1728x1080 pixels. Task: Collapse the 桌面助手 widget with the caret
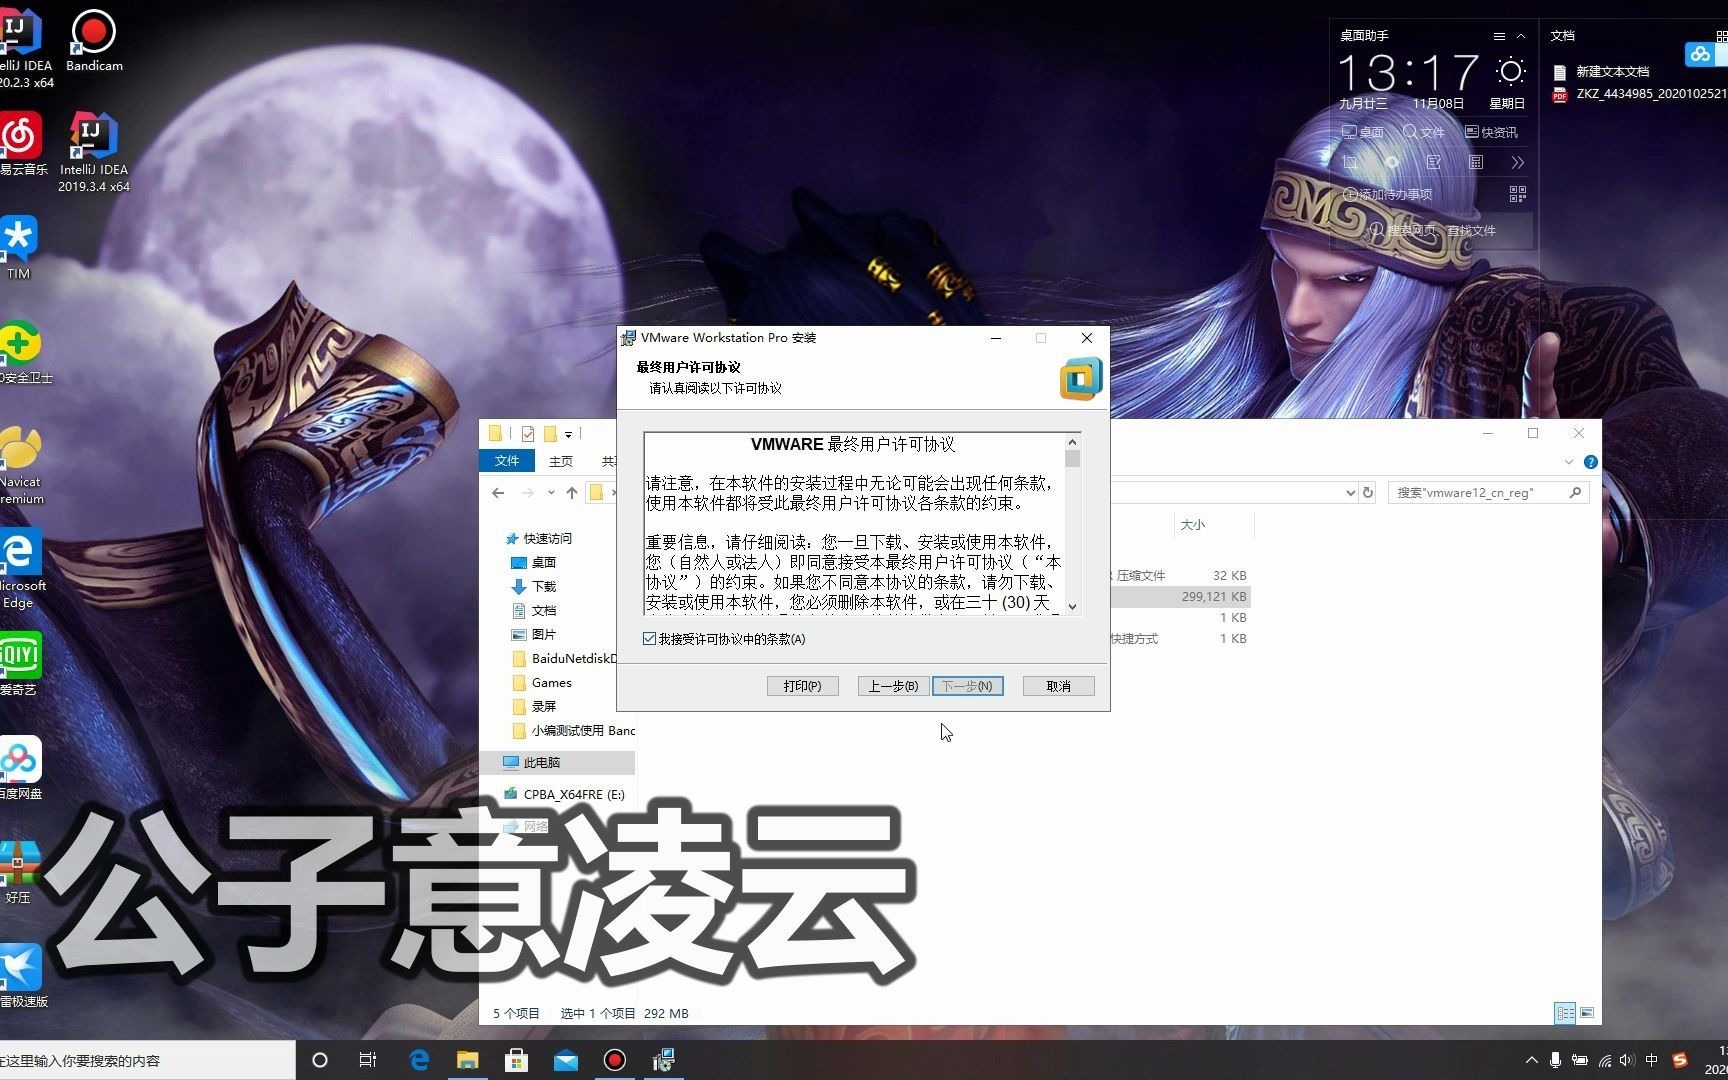pyautogui.click(x=1521, y=36)
